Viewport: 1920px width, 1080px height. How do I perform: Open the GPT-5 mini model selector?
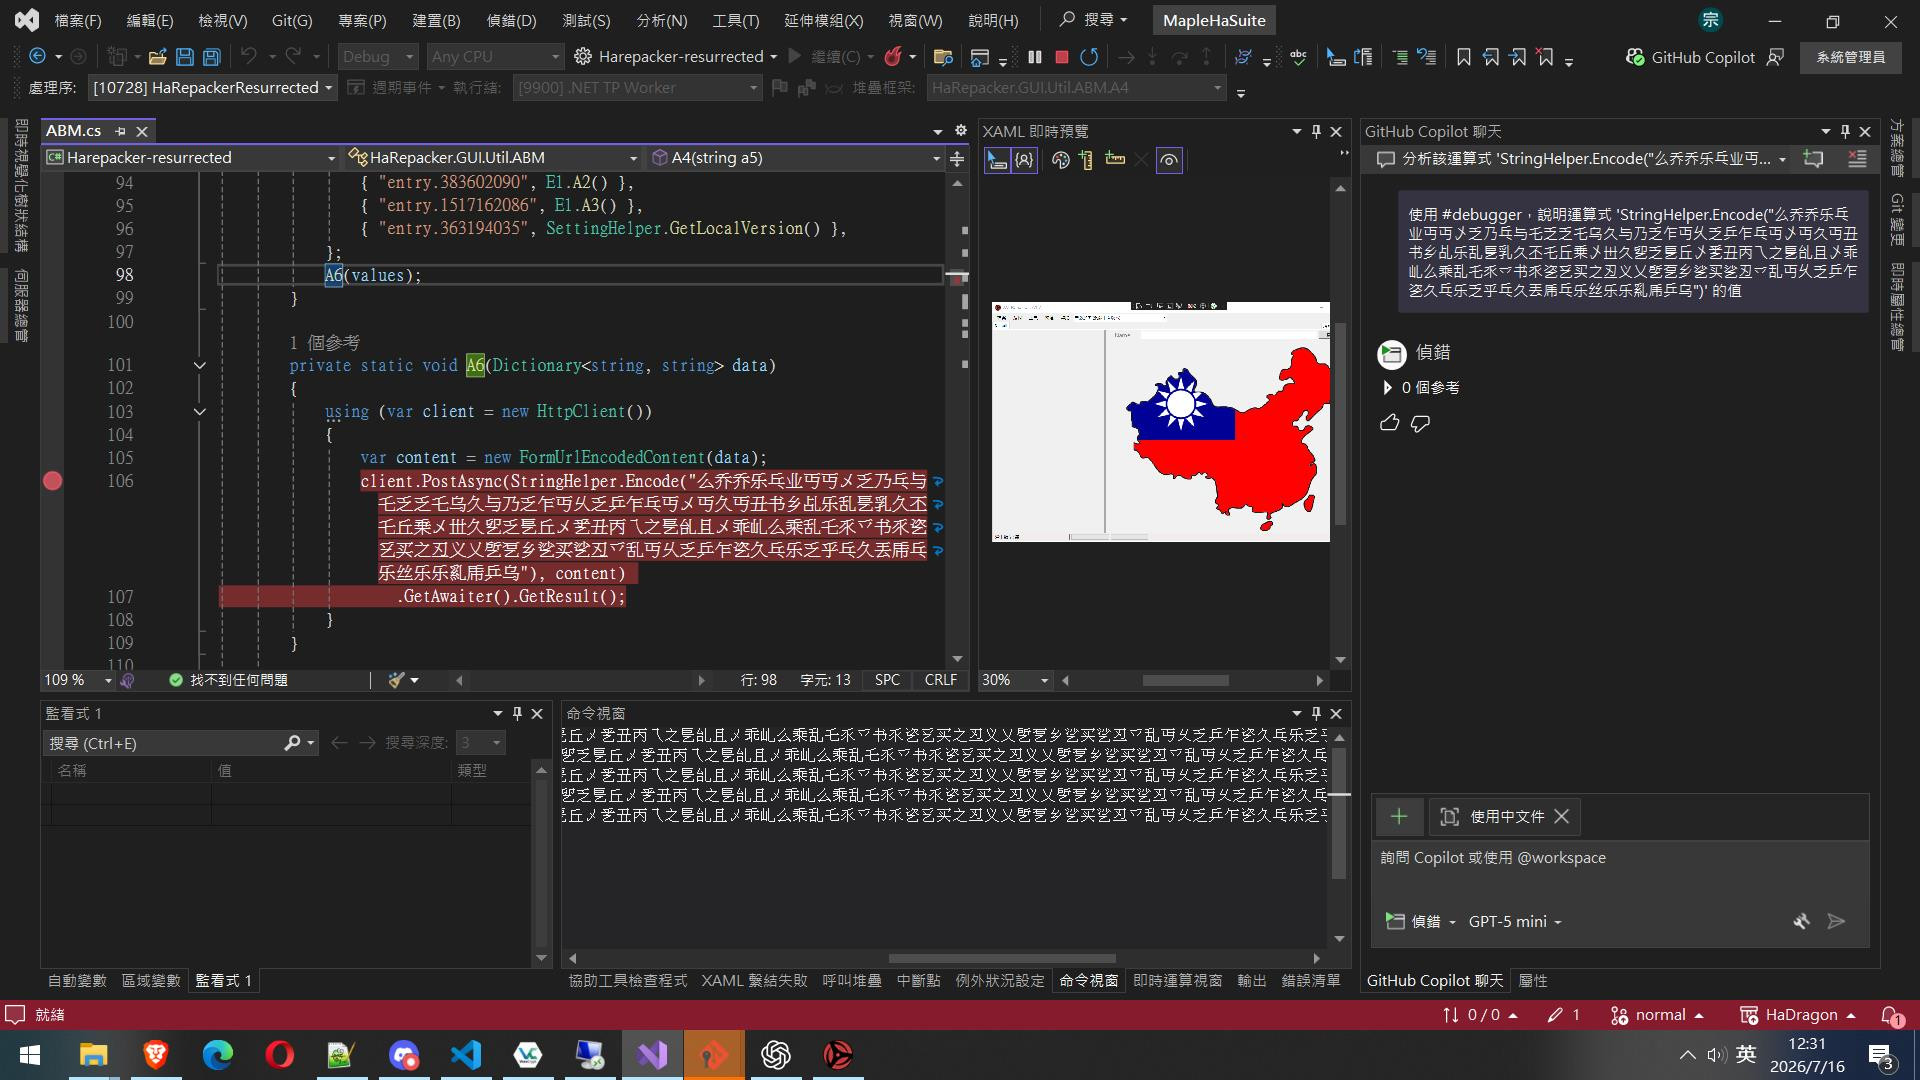click(1514, 921)
